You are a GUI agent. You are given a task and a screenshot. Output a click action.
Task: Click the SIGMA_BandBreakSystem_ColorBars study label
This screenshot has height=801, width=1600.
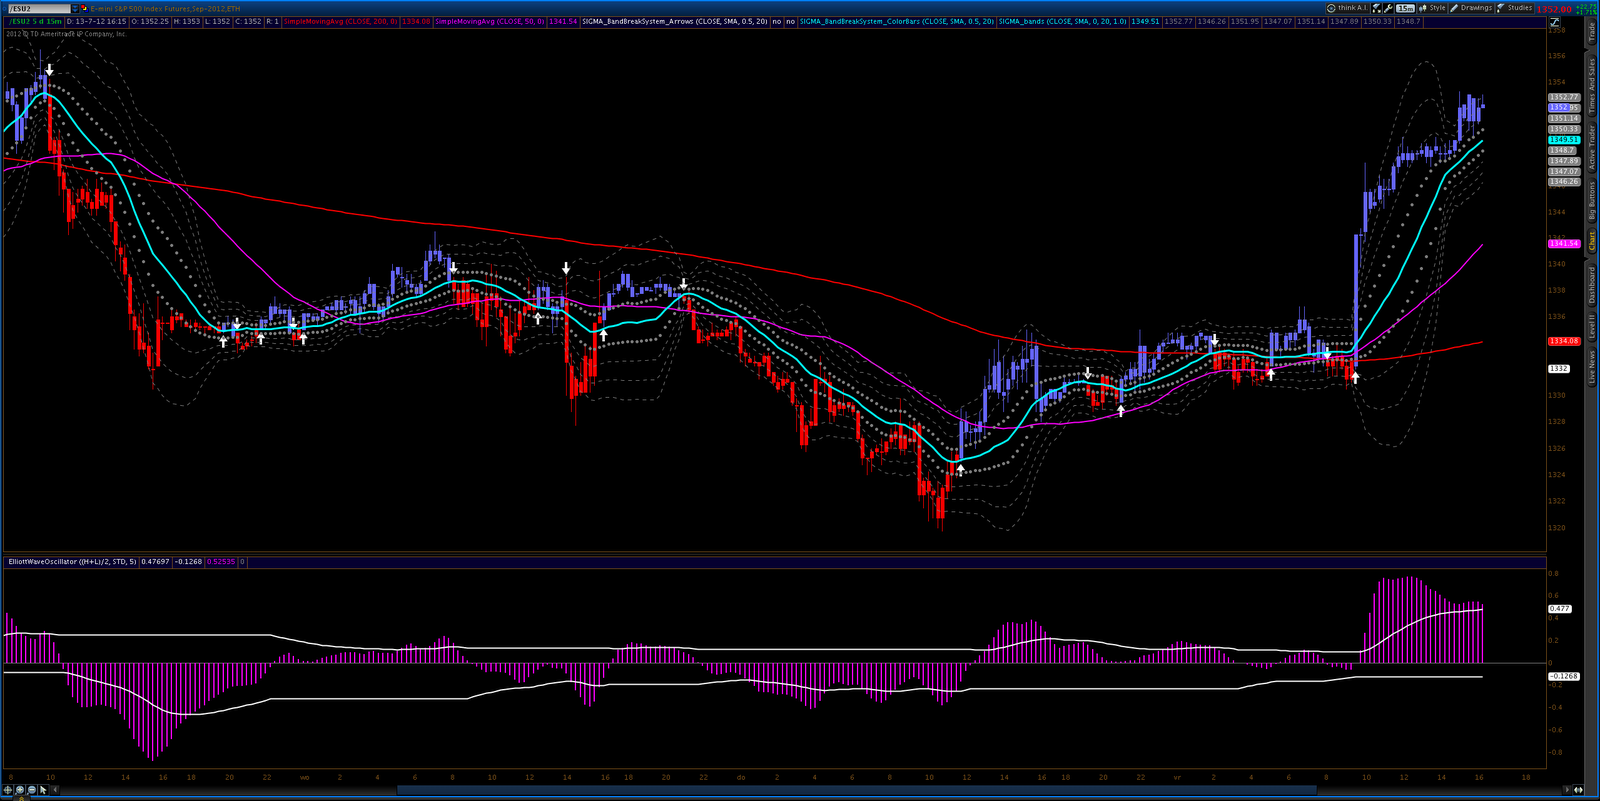pos(896,21)
